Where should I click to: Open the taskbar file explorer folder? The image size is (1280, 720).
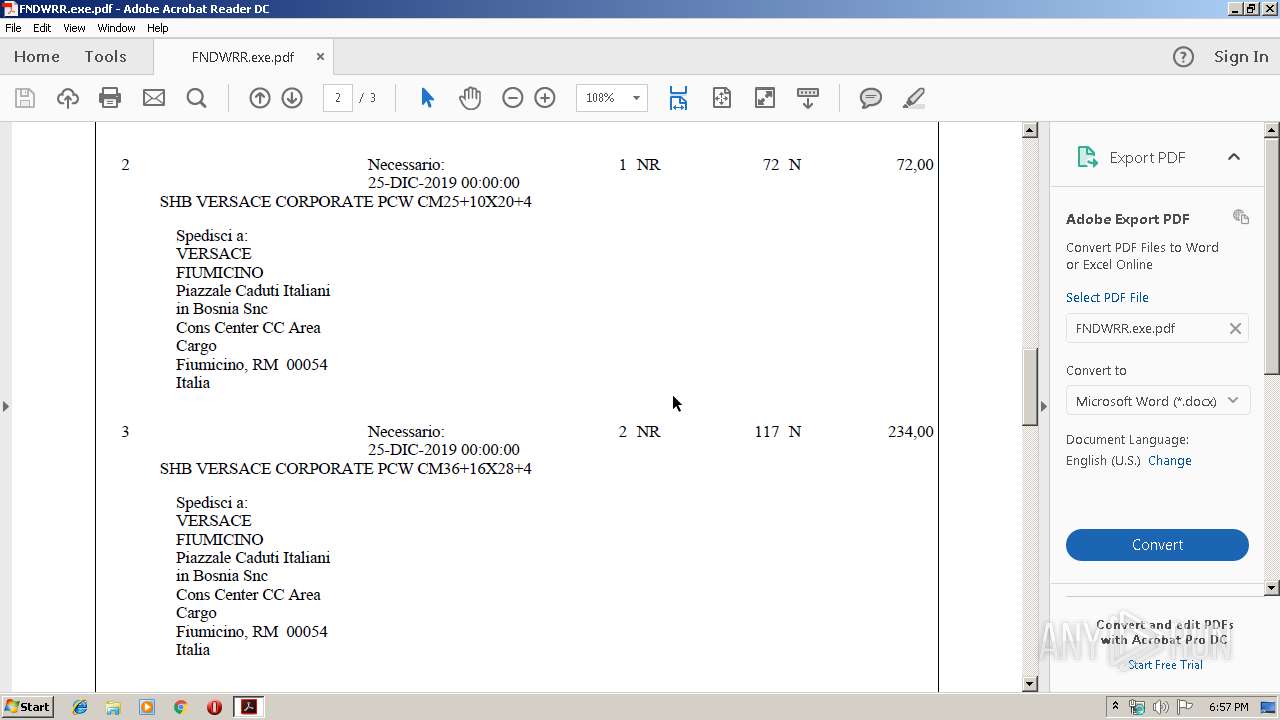[x=113, y=707]
